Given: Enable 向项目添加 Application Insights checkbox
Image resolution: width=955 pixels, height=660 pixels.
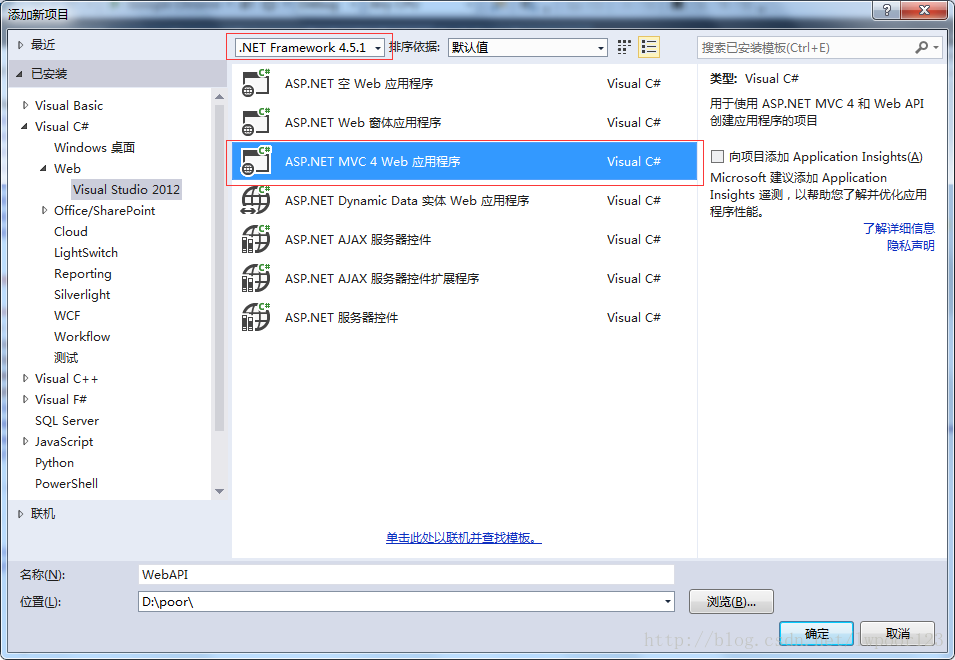Looking at the screenshot, I should click(717, 156).
